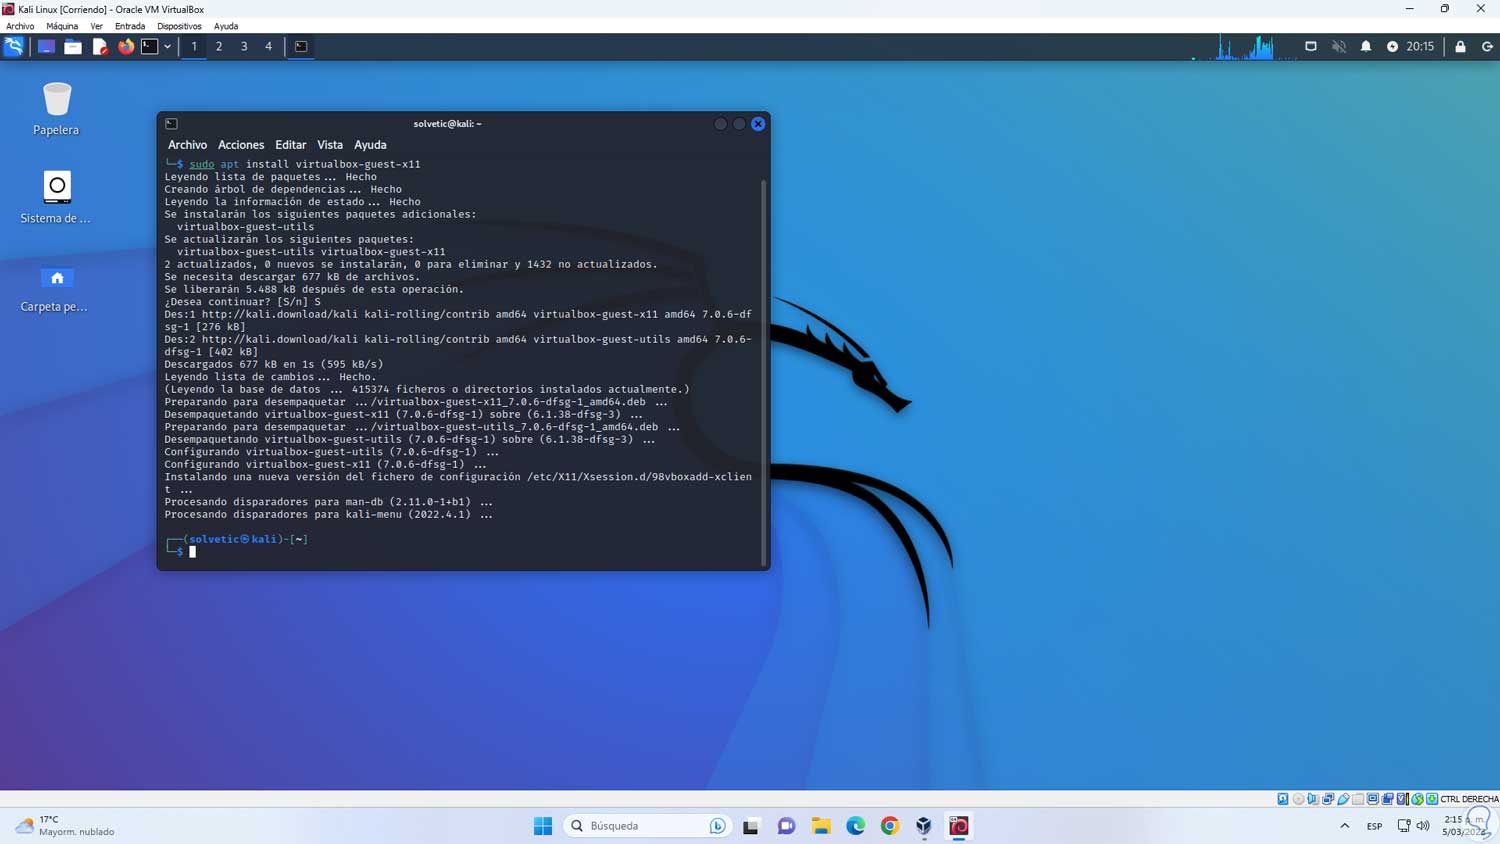The width and height of the screenshot is (1500, 844).
Task: Click the VirtualBox display status indicator
Action: pos(1373,799)
